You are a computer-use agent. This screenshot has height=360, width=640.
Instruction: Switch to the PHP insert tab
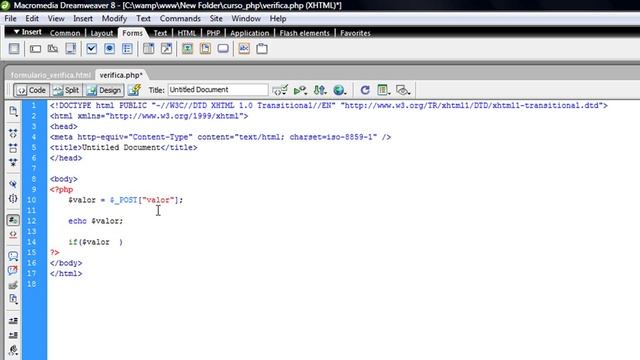point(213,33)
